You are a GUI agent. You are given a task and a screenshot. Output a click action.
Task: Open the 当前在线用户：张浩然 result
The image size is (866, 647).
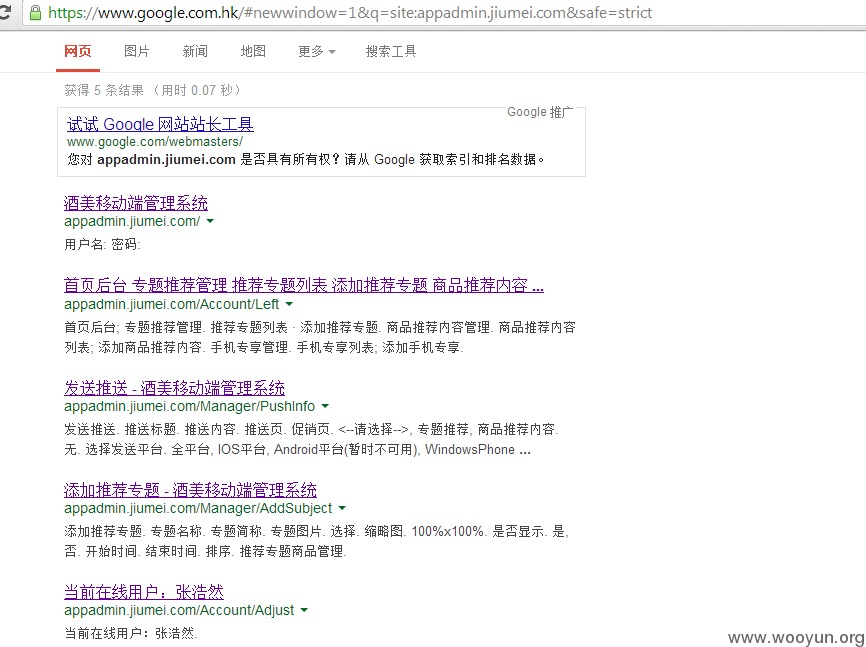pyautogui.click(x=144, y=592)
